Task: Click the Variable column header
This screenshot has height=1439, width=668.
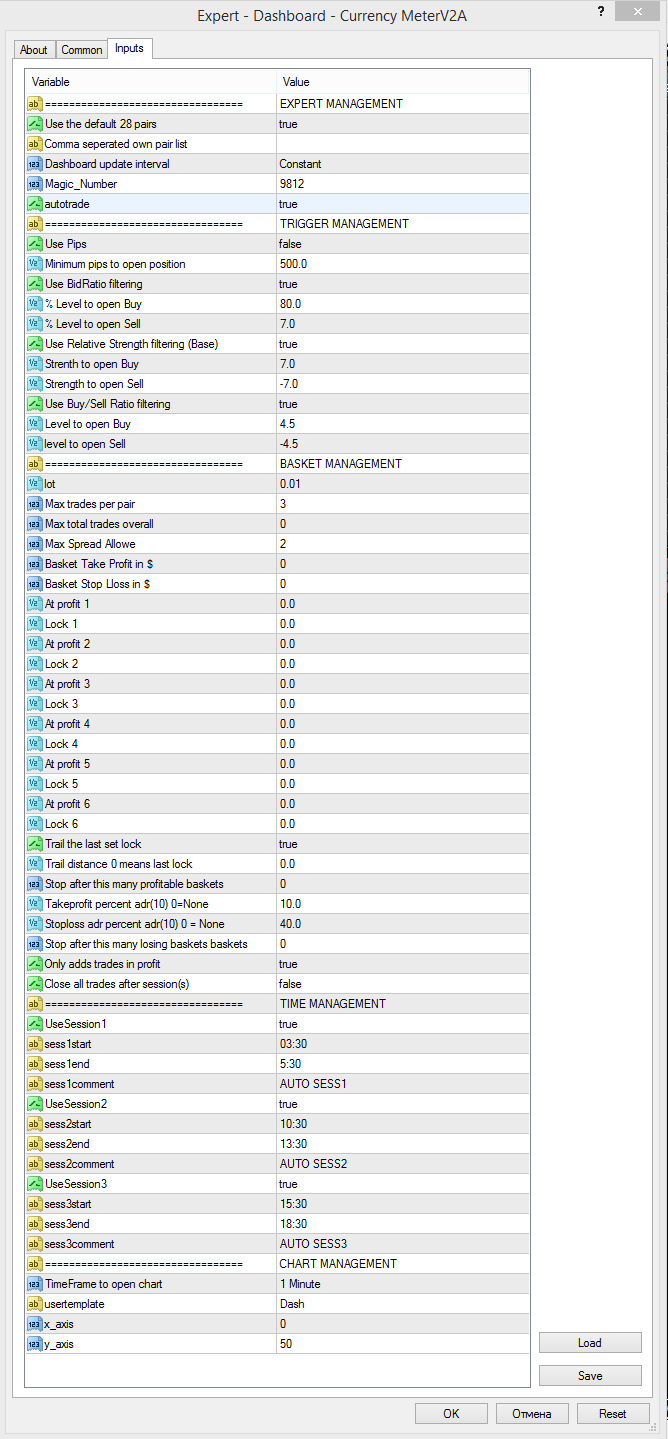Action: 151,82
